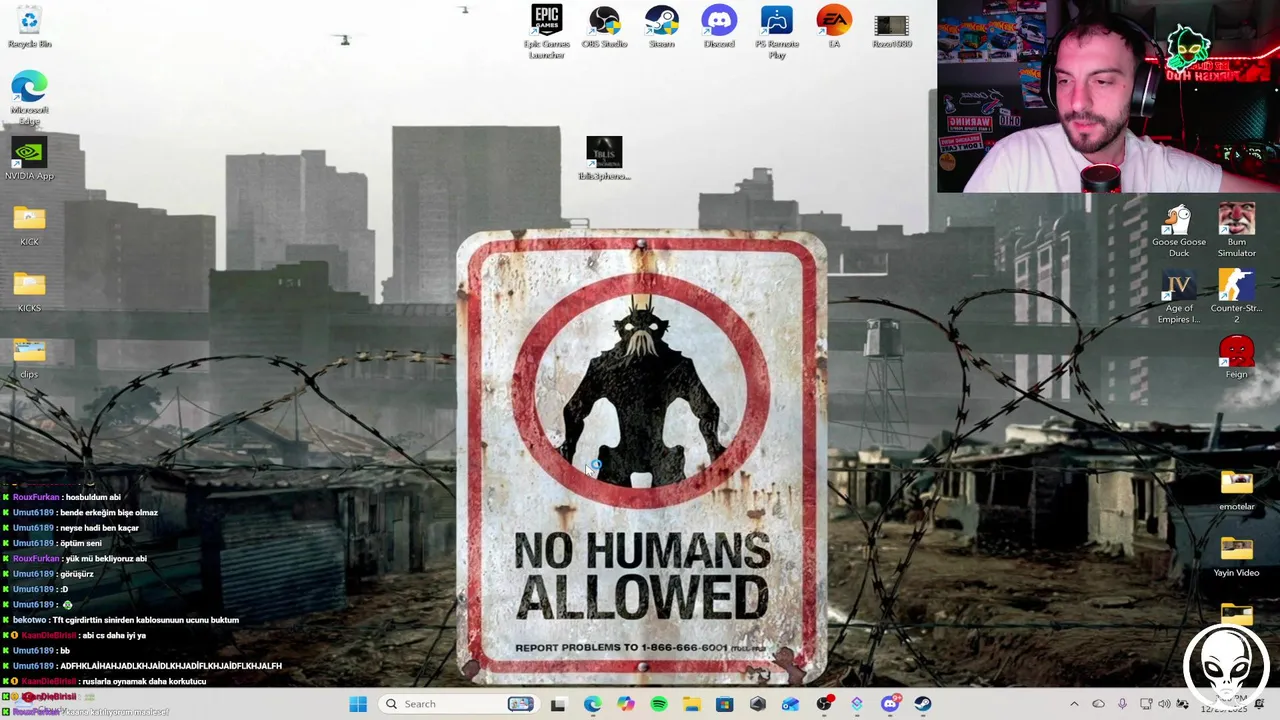
Task: Open Outlook from the taskbar
Action: coord(790,704)
